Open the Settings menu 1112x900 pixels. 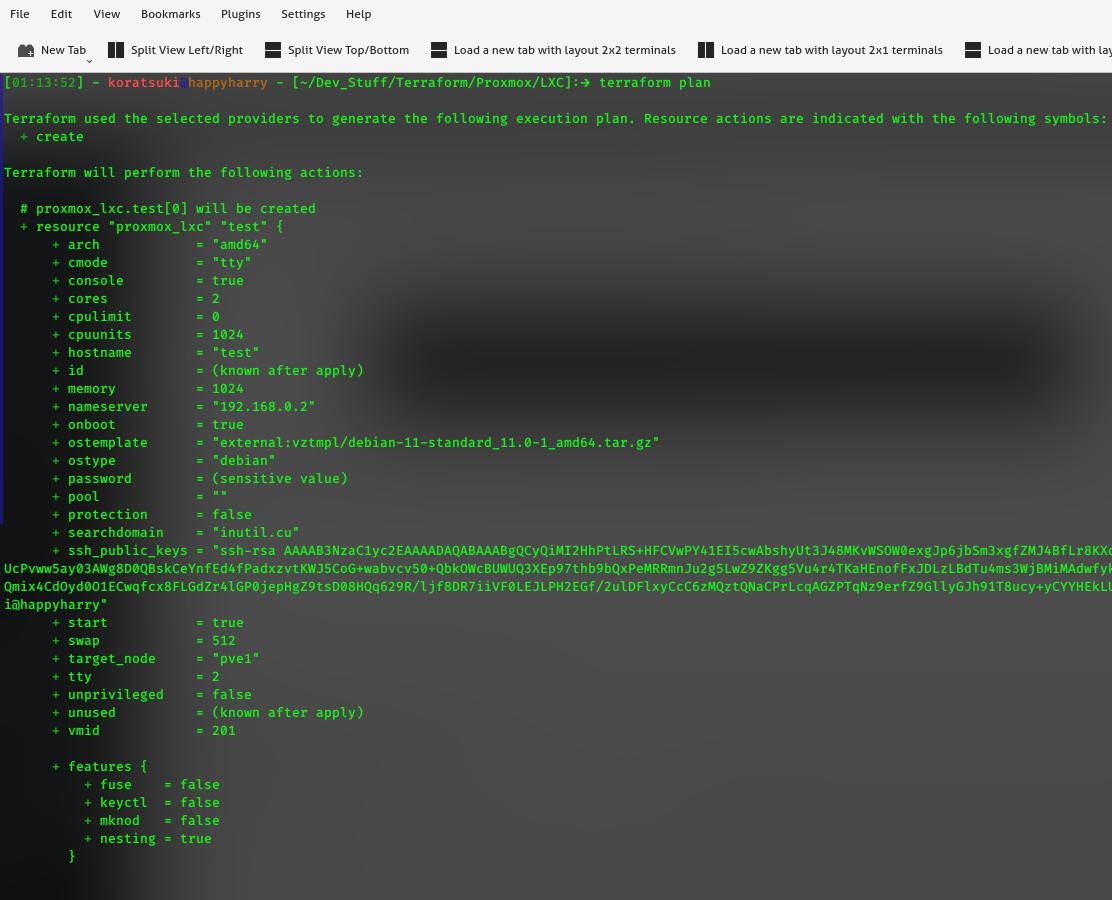(303, 14)
